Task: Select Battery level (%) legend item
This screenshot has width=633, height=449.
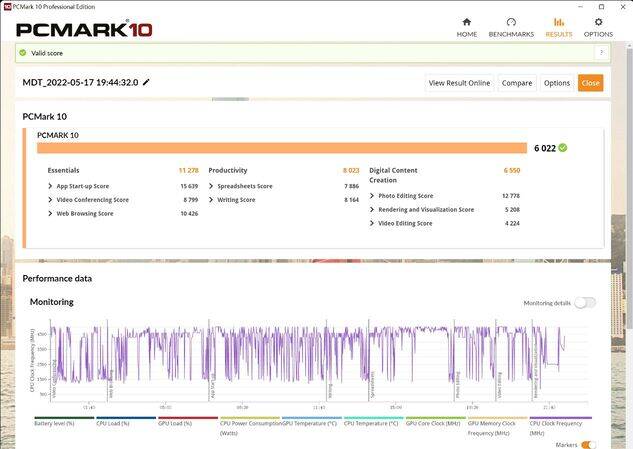Action: tap(64, 422)
